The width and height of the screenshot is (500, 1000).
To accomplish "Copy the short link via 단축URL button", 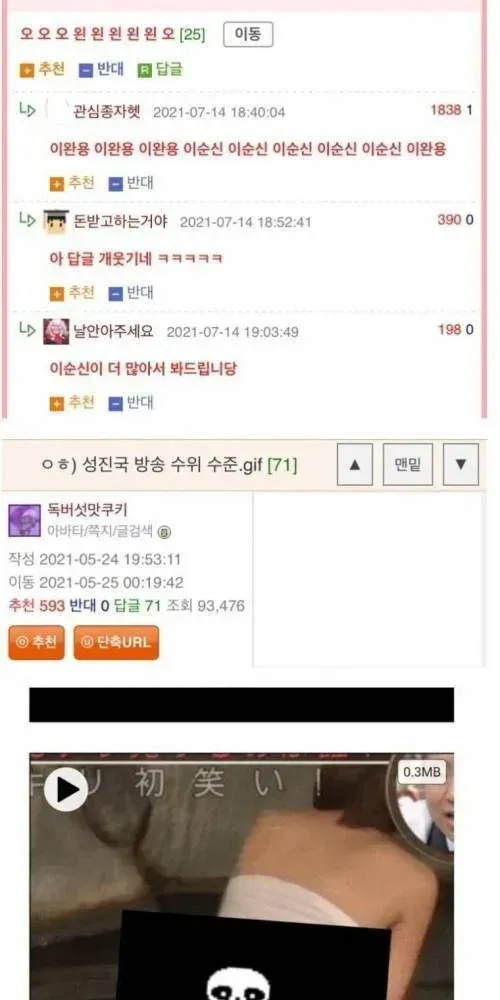I will pos(116,642).
